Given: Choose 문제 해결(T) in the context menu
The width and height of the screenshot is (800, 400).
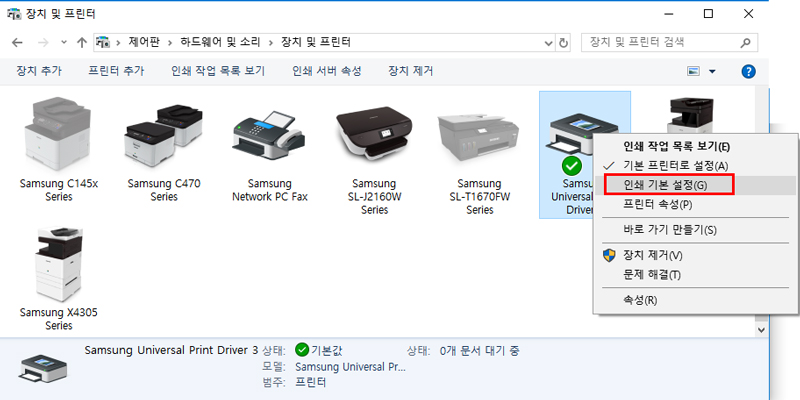Looking at the screenshot, I should pos(652,275).
